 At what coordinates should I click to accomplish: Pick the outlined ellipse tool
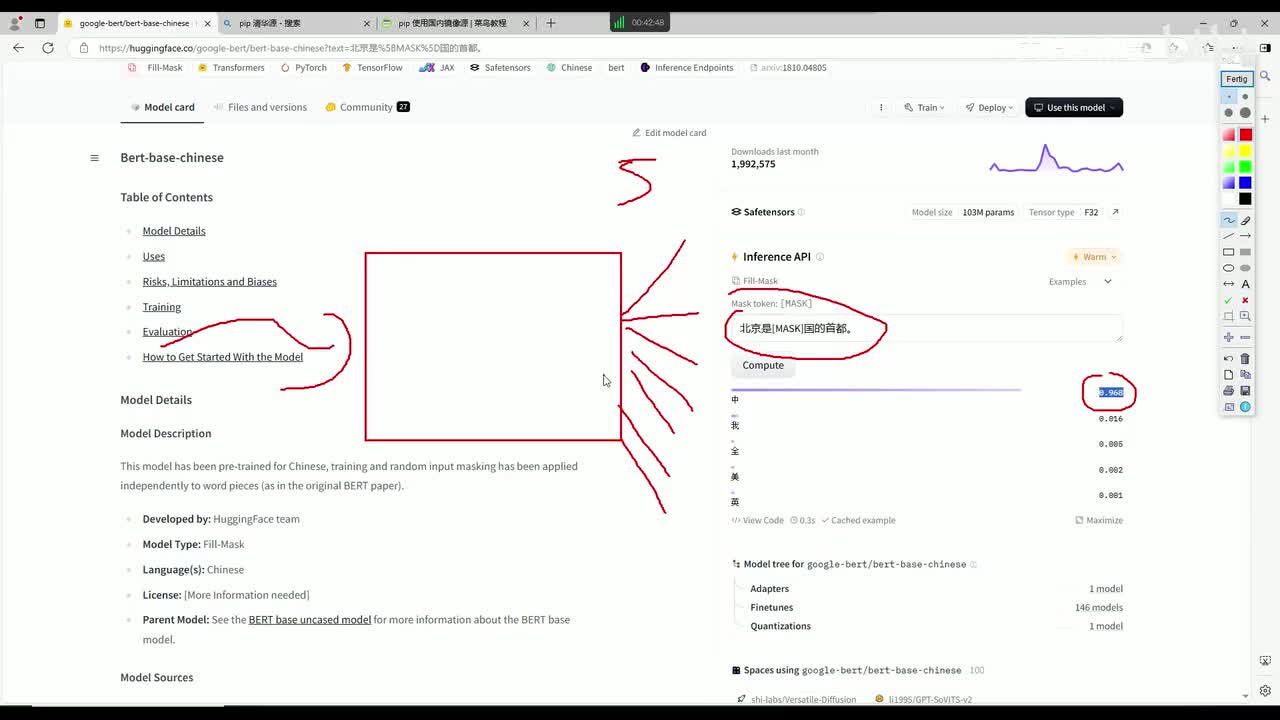click(x=1229, y=268)
